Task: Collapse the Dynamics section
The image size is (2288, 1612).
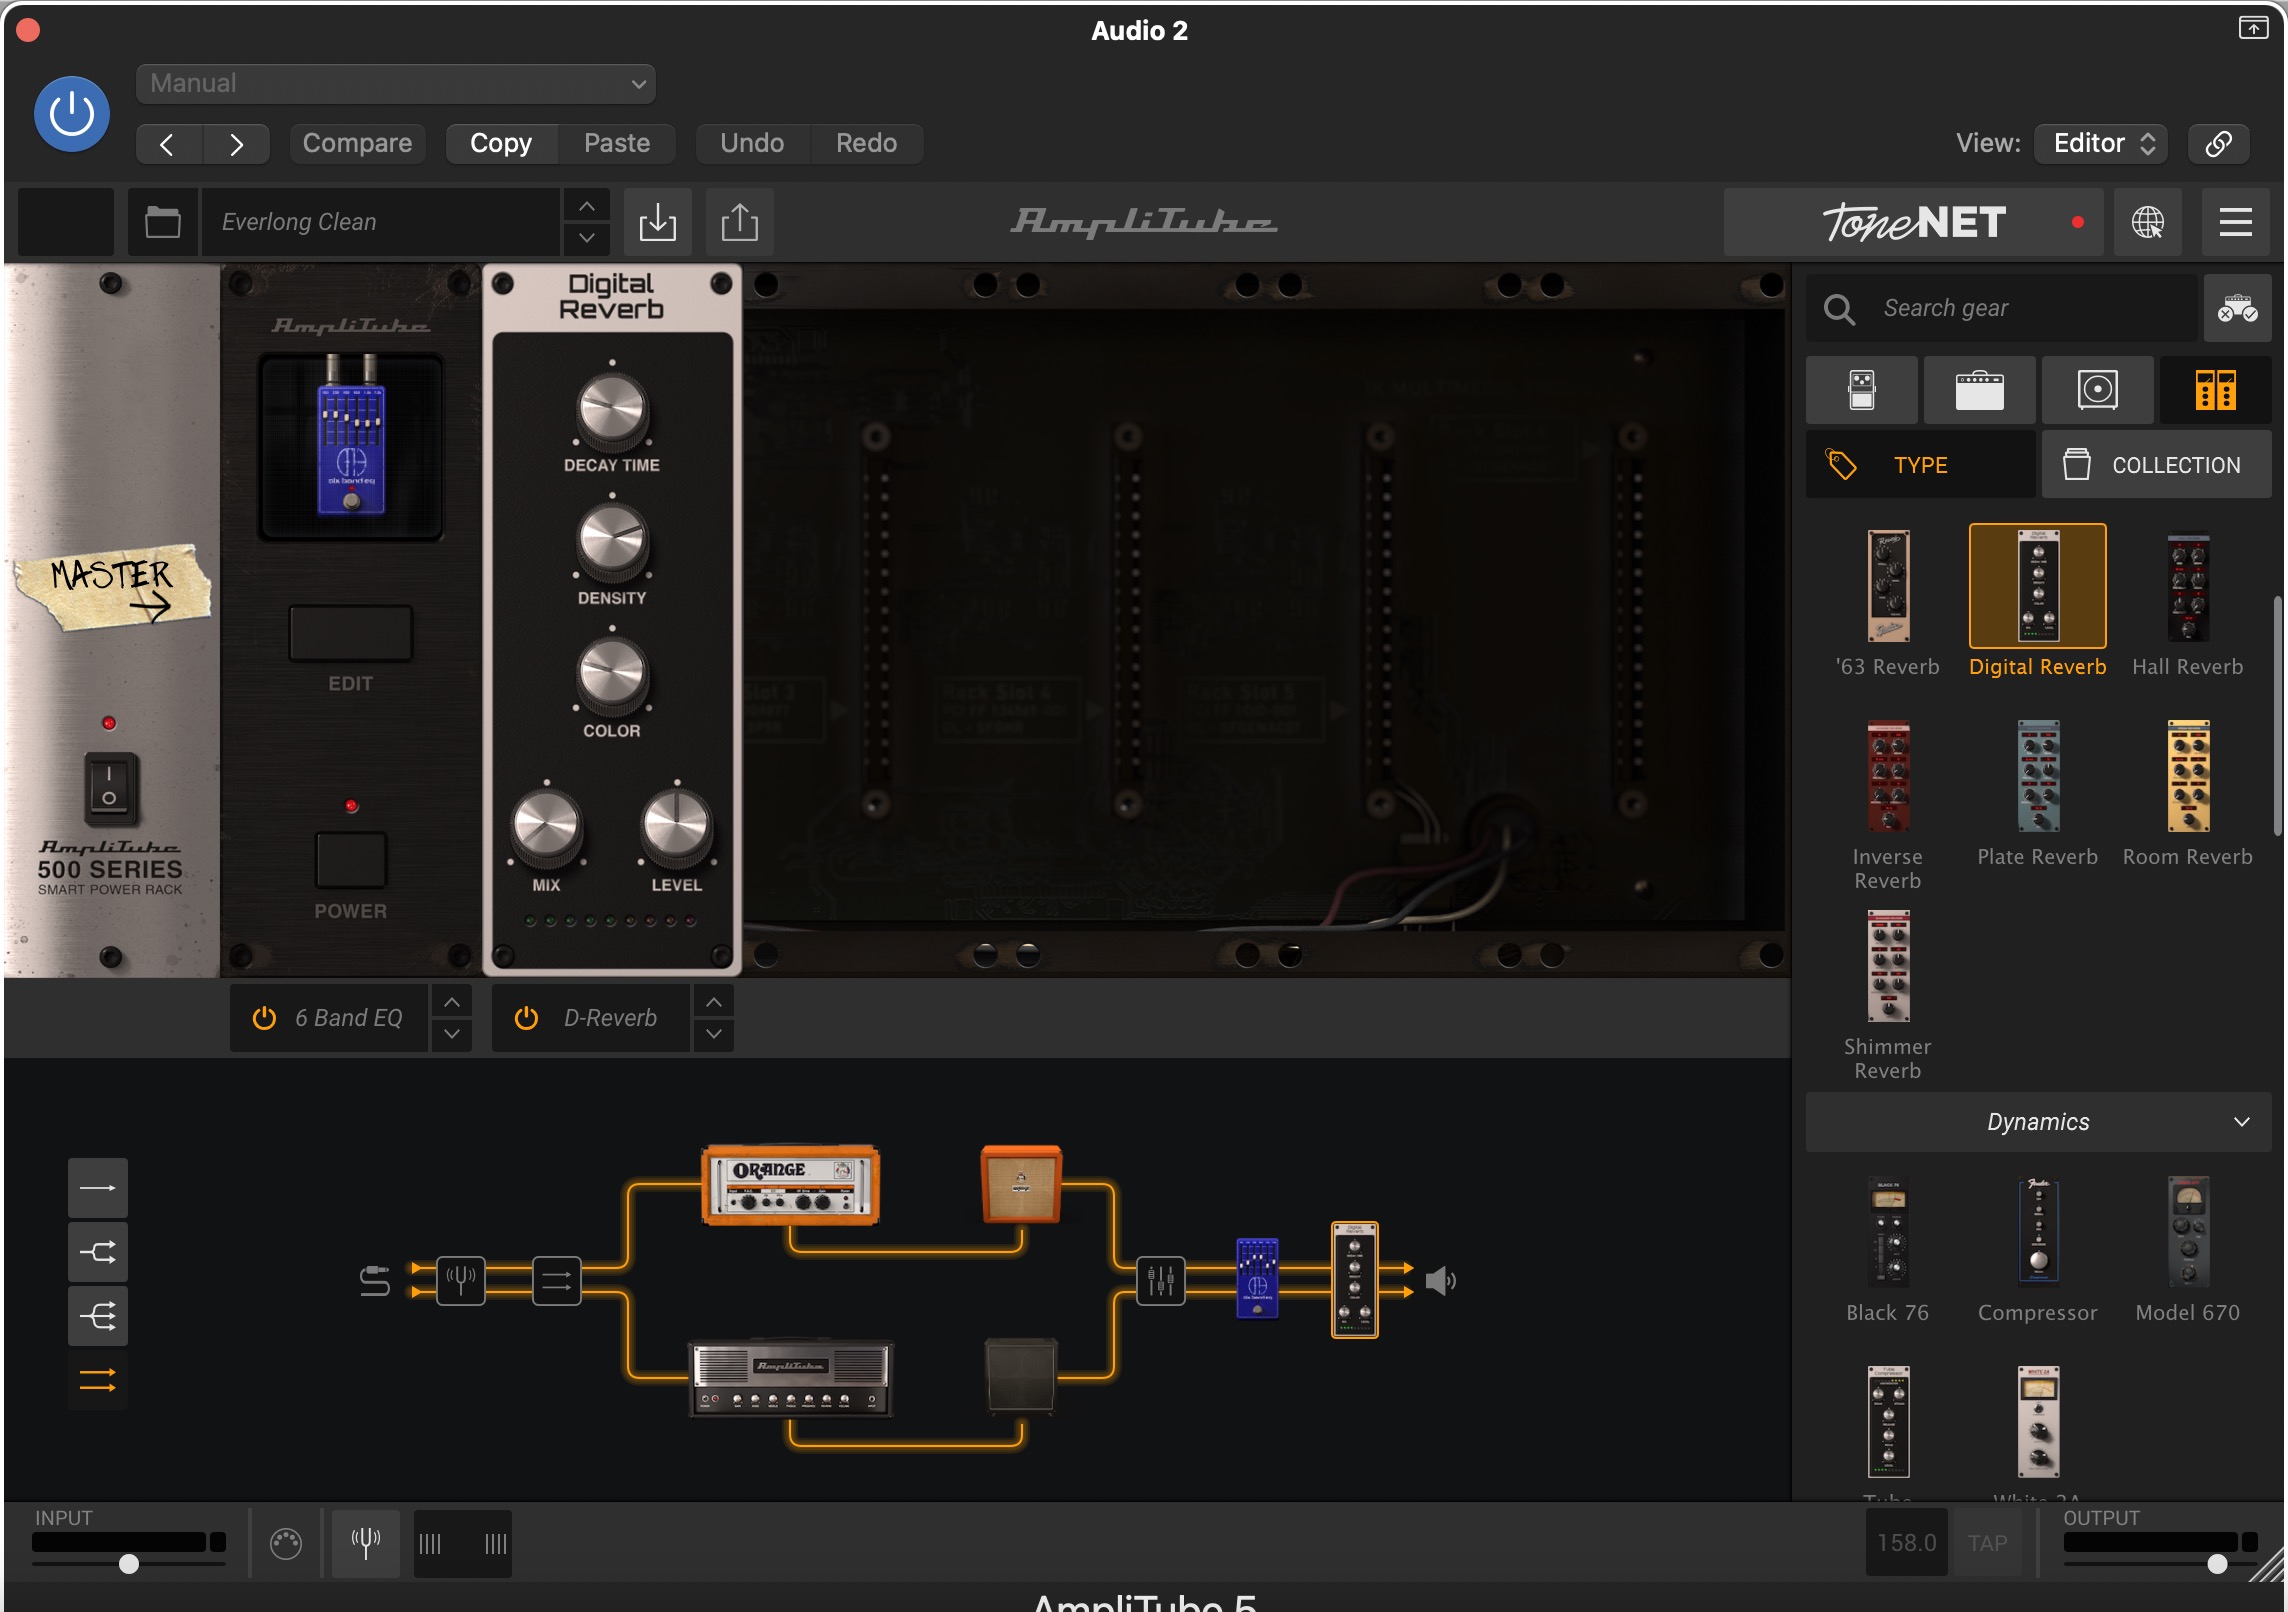Action: click(x=2038, y=1122)
